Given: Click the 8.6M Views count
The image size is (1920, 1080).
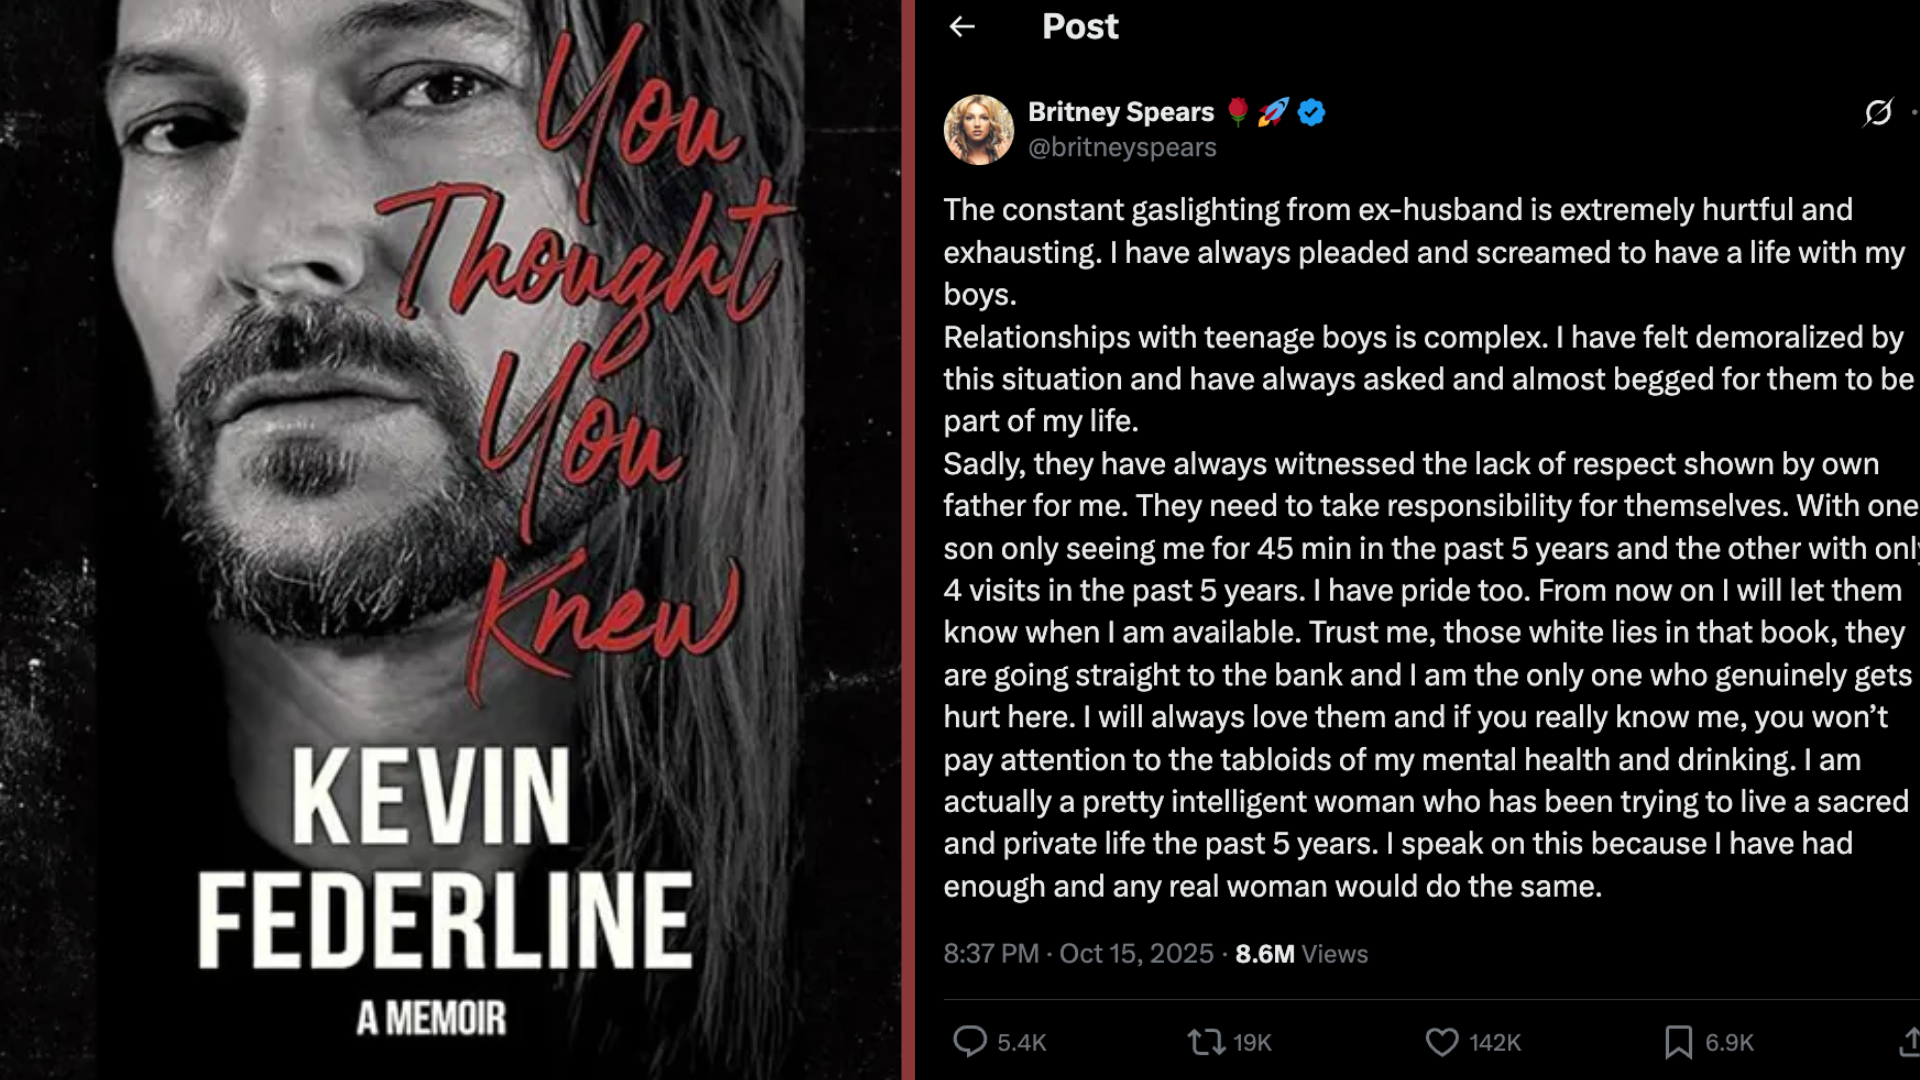Looking at the screenshot, I should [x=1301, y=954].
